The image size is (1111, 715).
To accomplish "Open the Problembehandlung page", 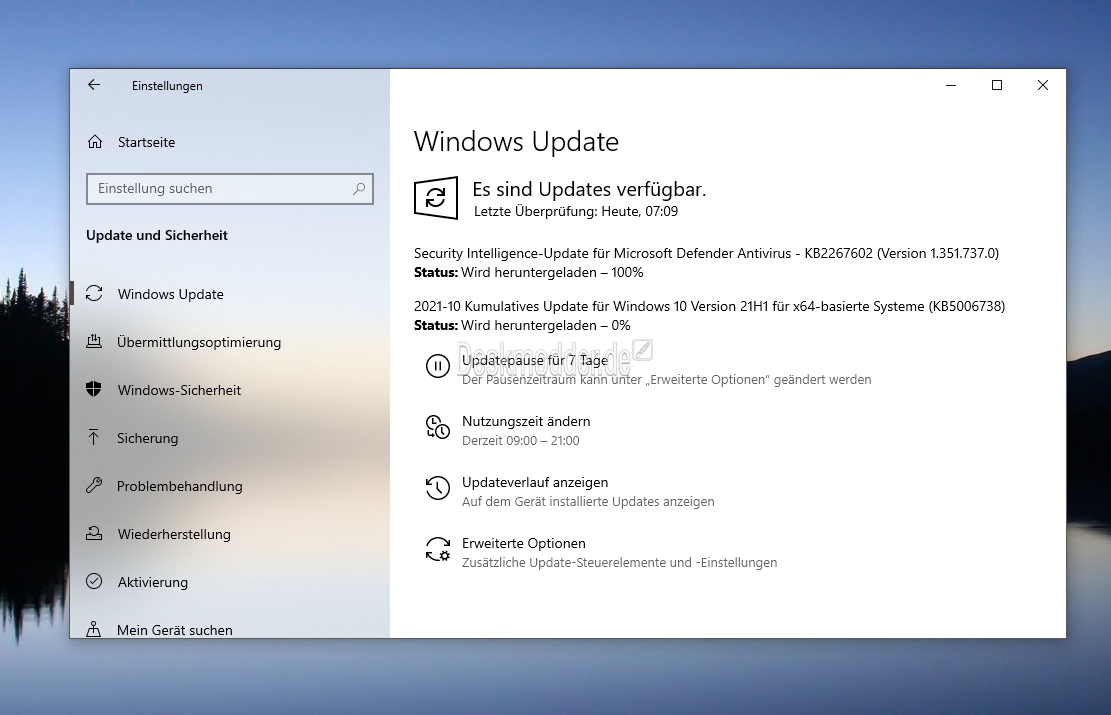I will pyautogui.click(x=179, y=486).
